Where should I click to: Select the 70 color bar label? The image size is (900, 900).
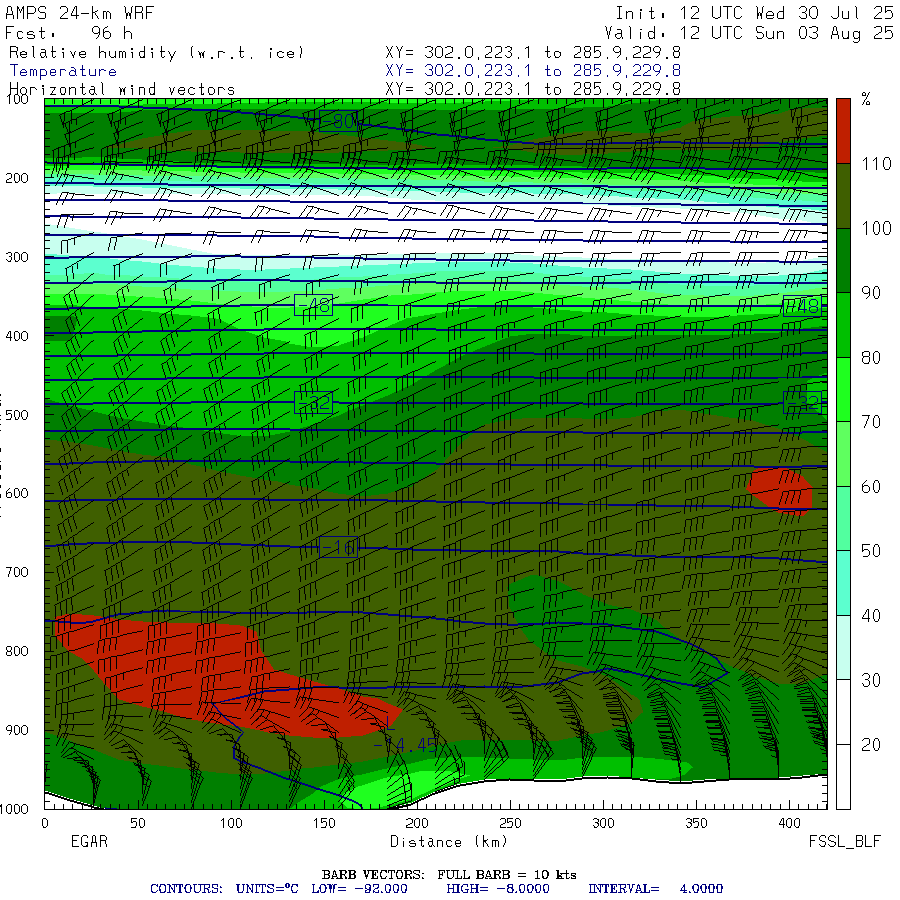point(871,422)
